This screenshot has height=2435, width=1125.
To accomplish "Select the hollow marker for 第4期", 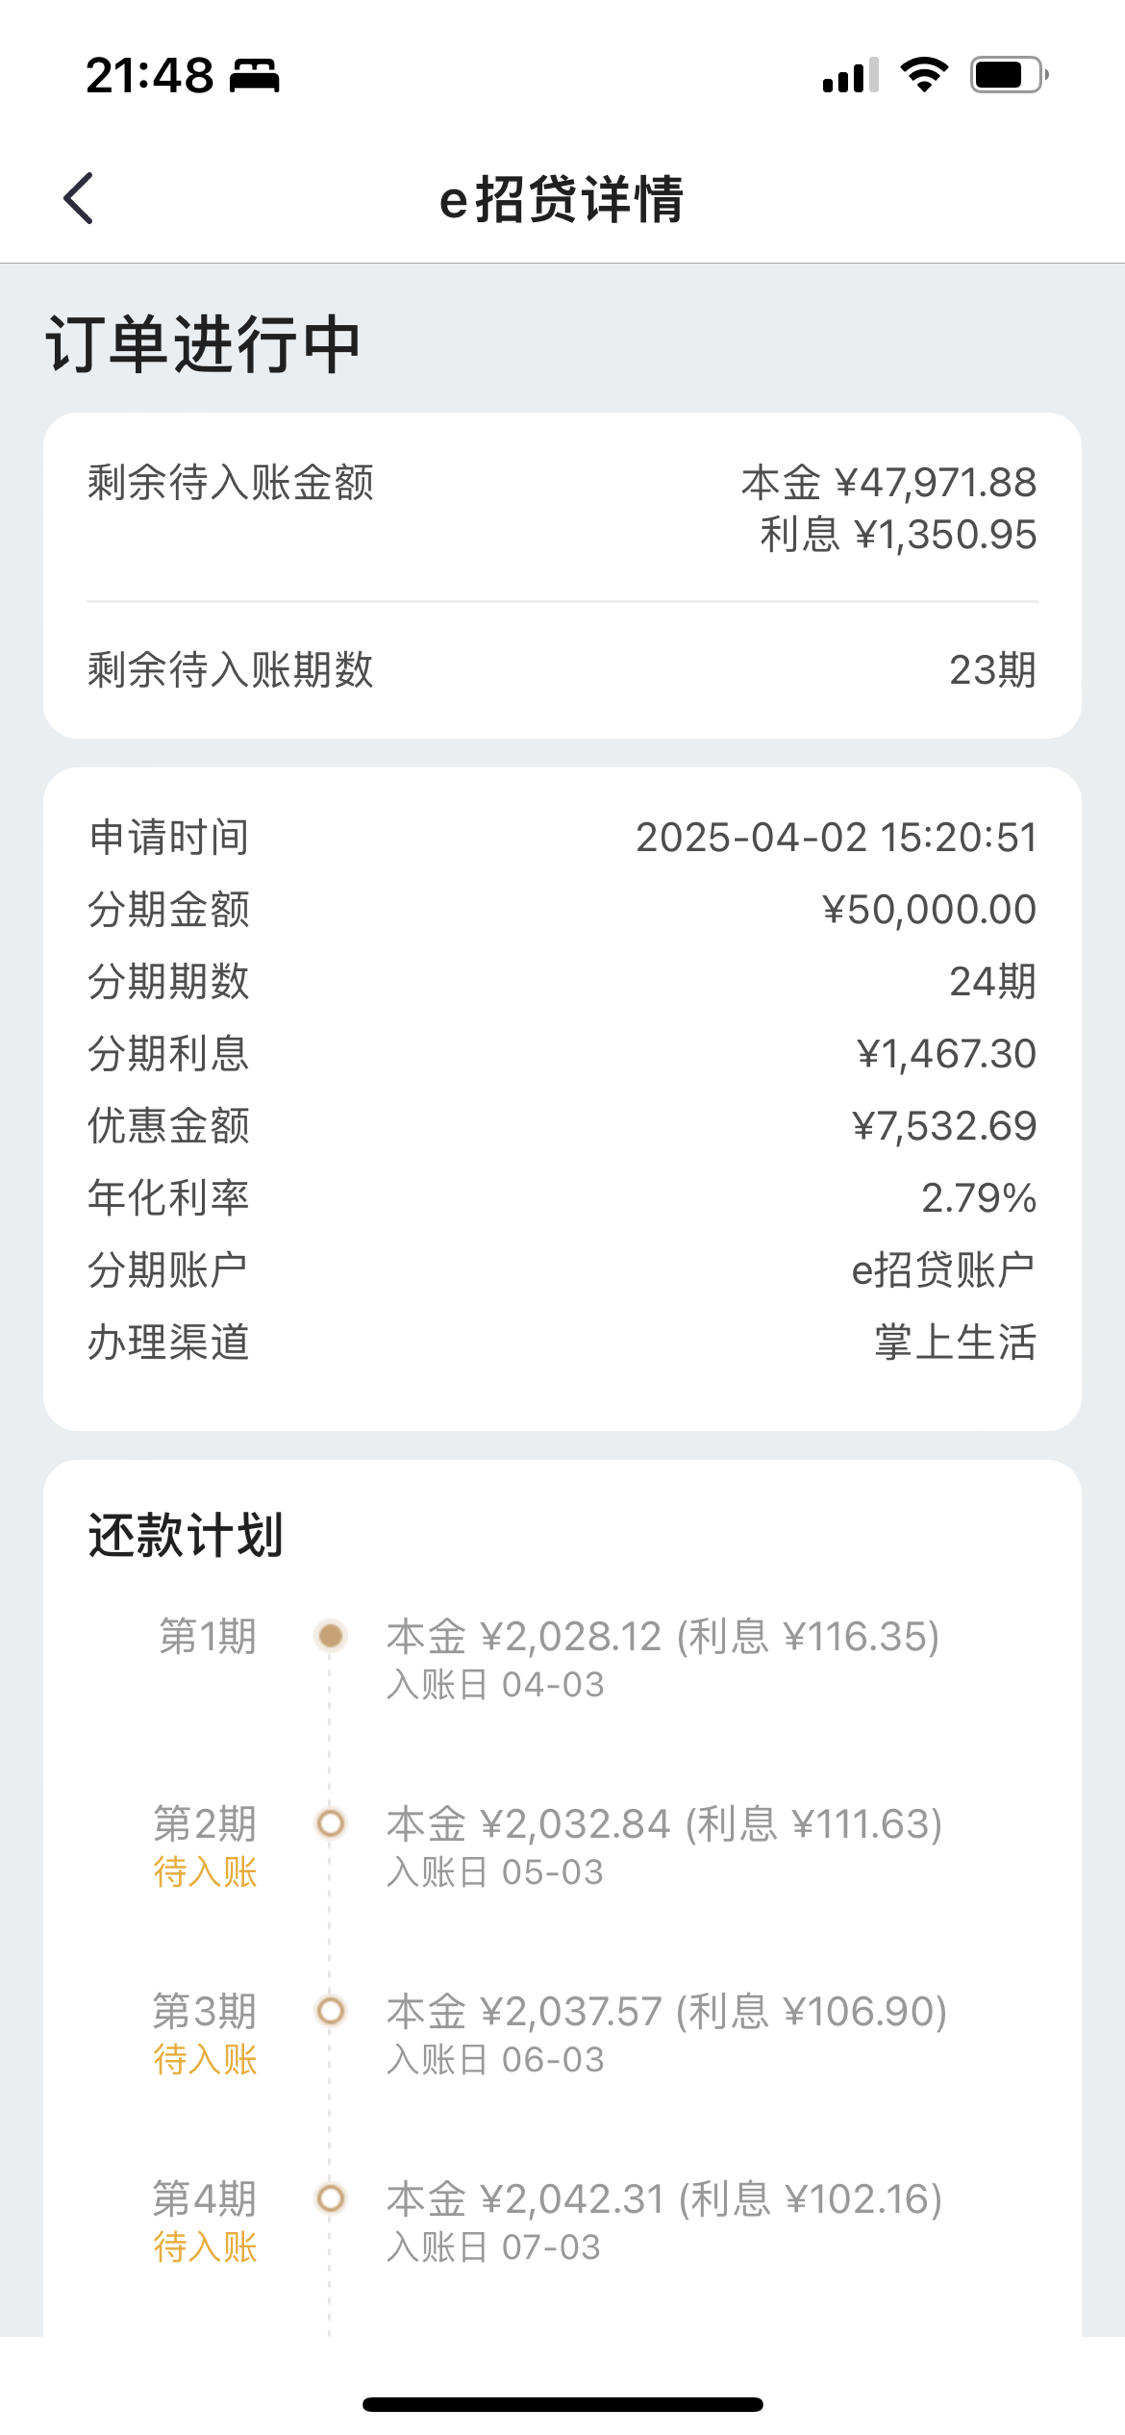I will pos(330,2198).
